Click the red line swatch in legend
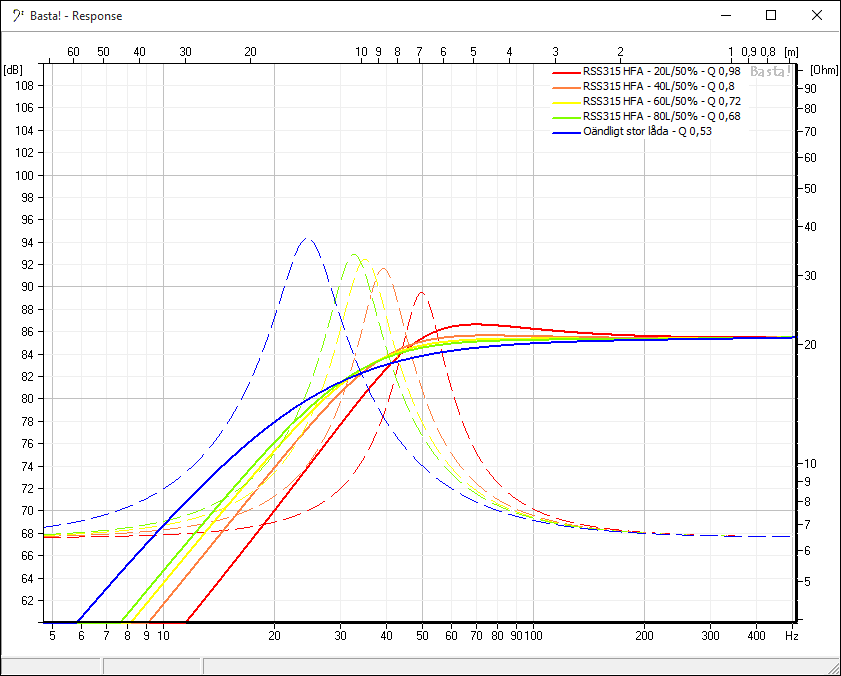 coord(565,72)
